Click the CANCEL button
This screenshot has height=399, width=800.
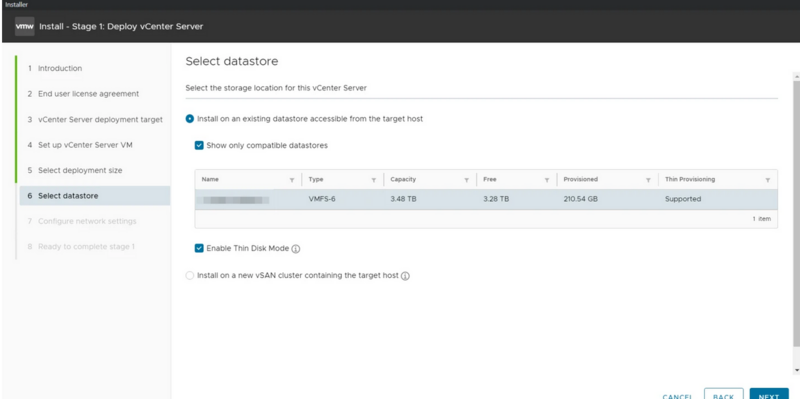[677, 395]
